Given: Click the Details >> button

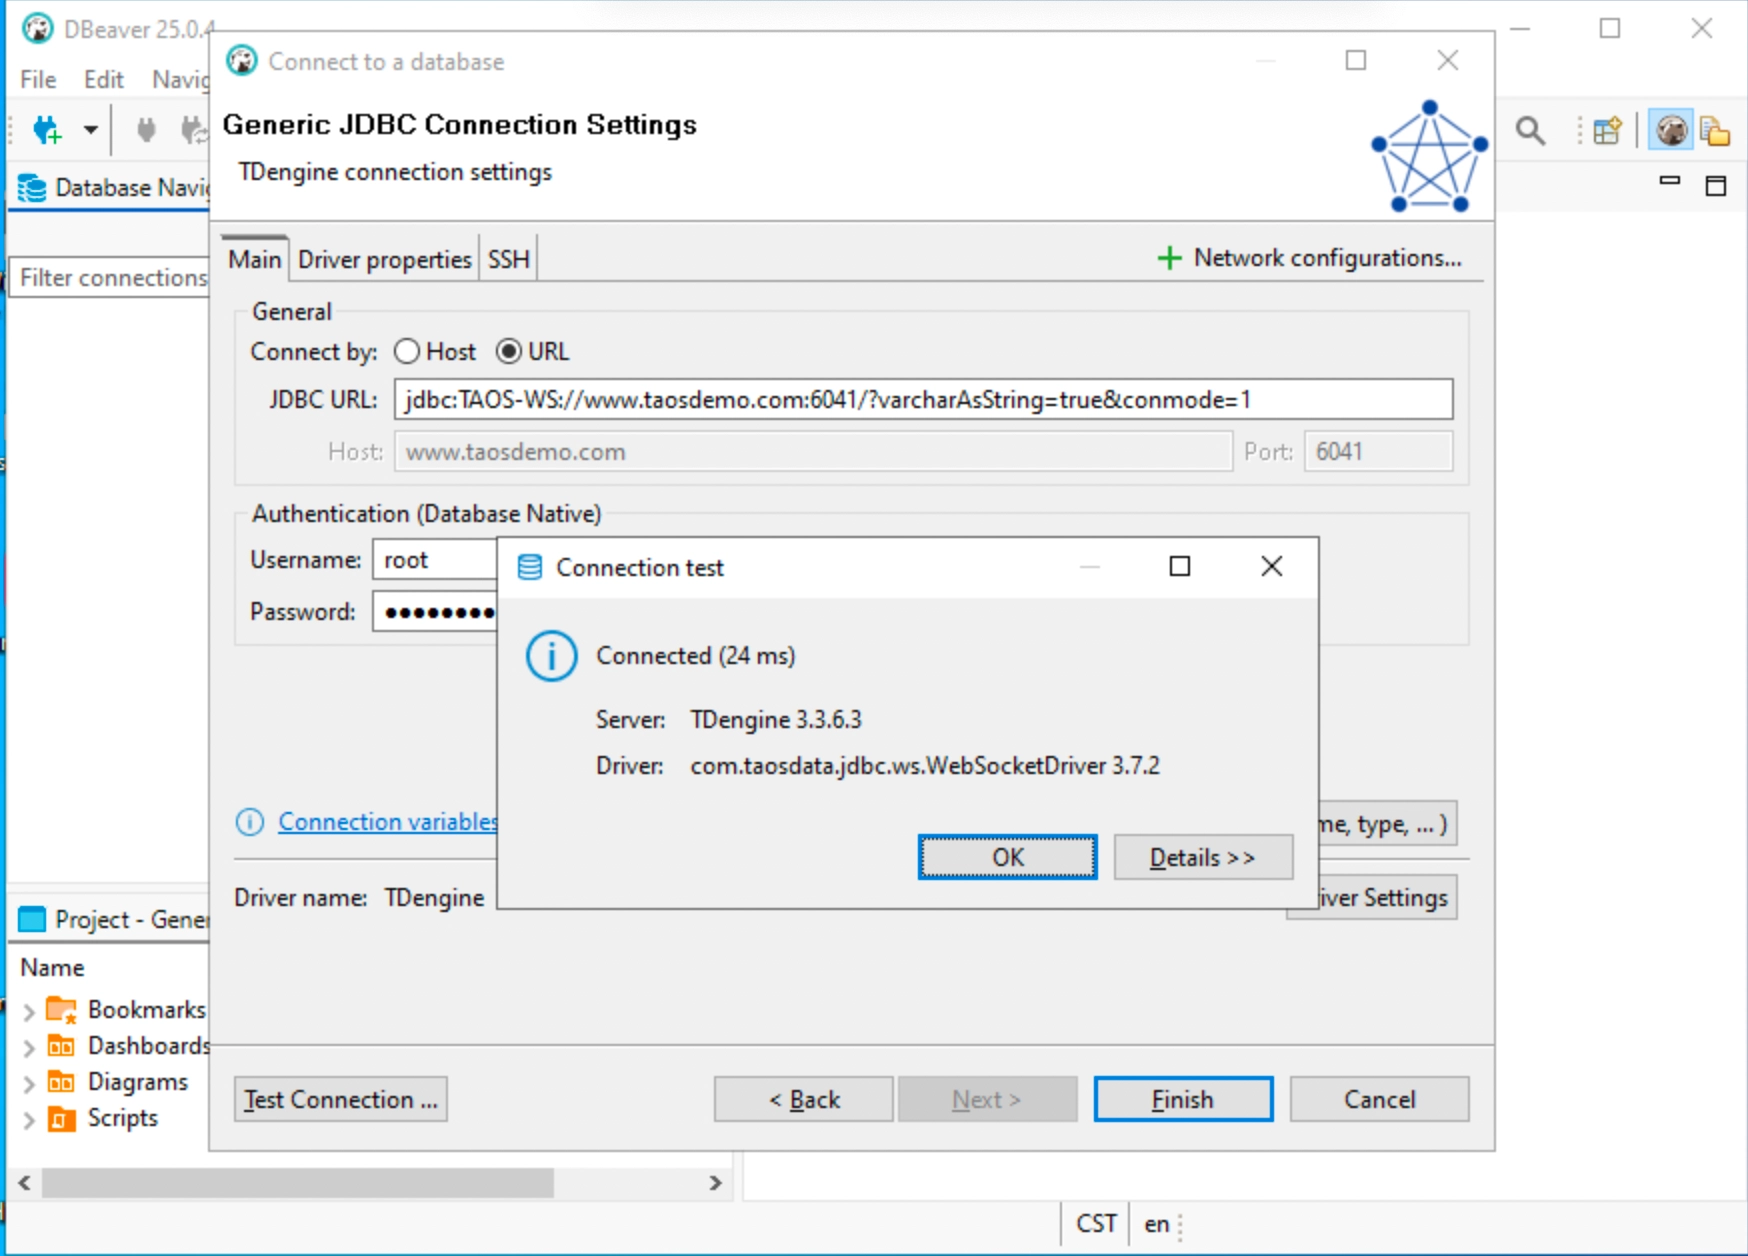Looking at the screenshot, I should tap(1202, 858).
